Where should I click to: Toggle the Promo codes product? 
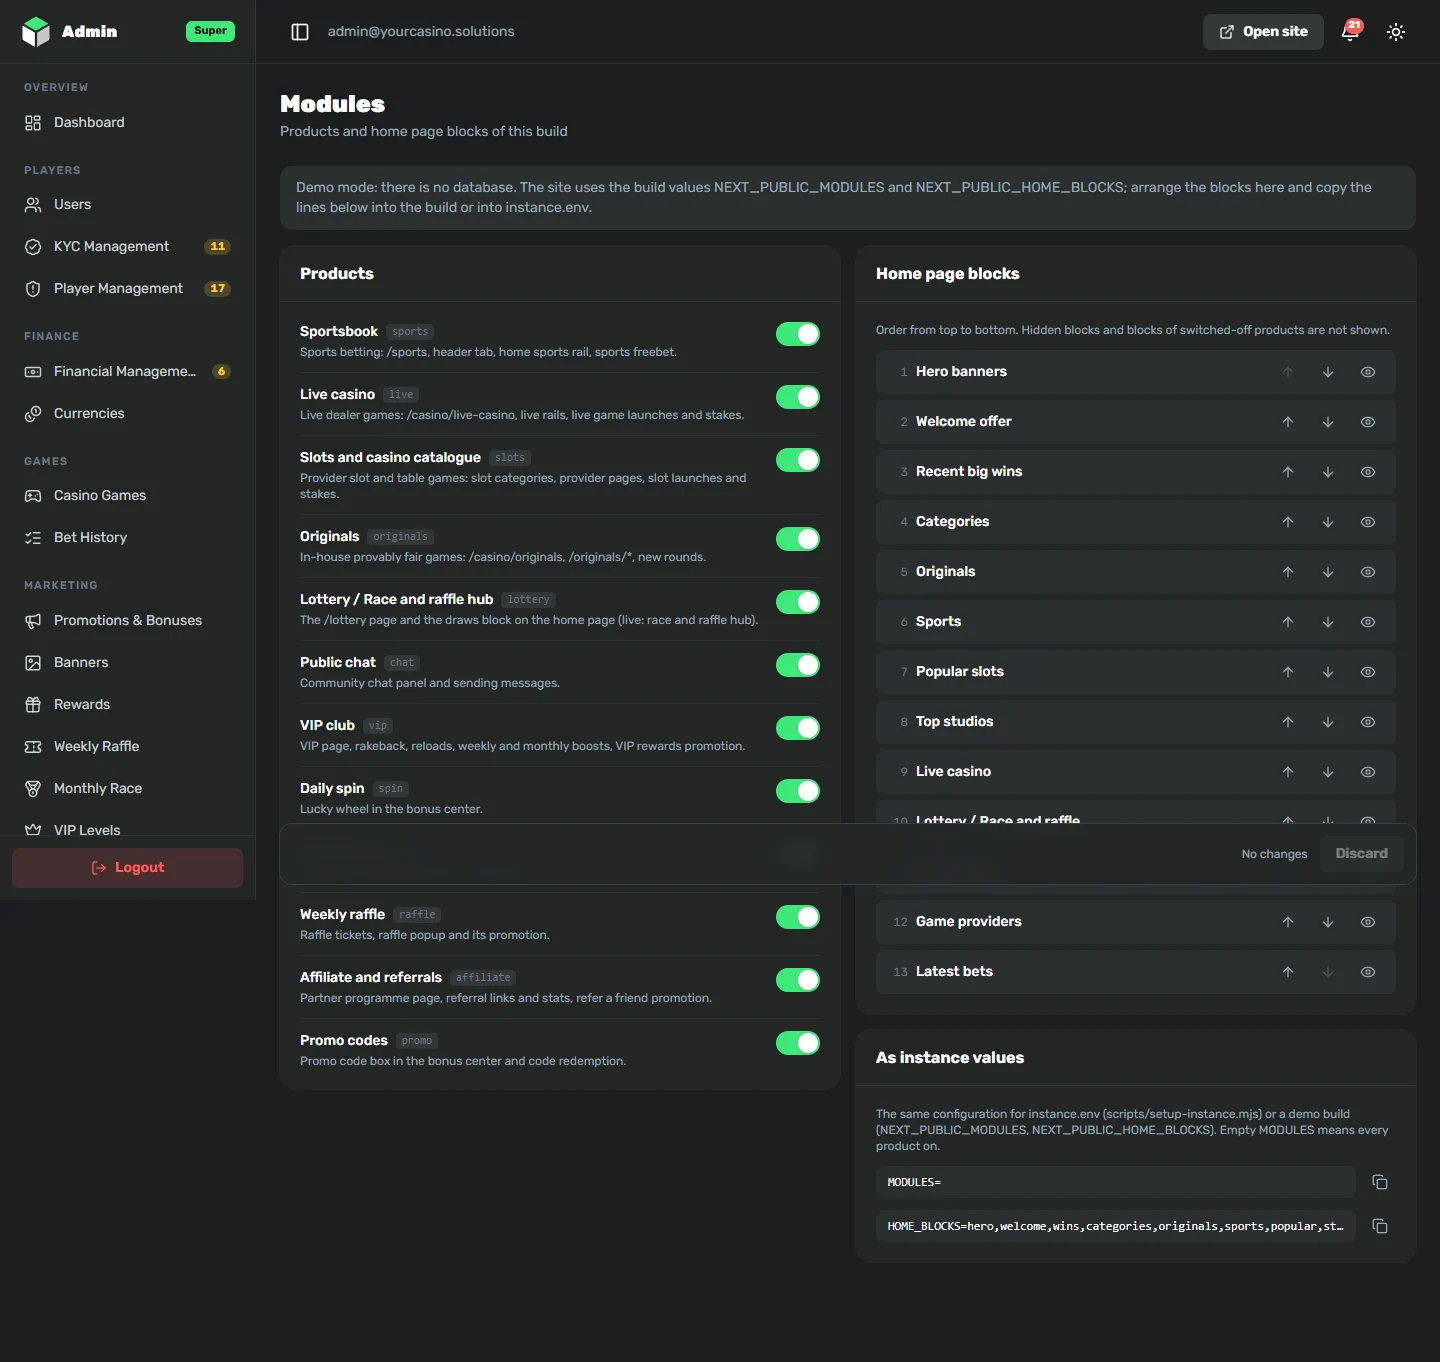(798, 1043)
